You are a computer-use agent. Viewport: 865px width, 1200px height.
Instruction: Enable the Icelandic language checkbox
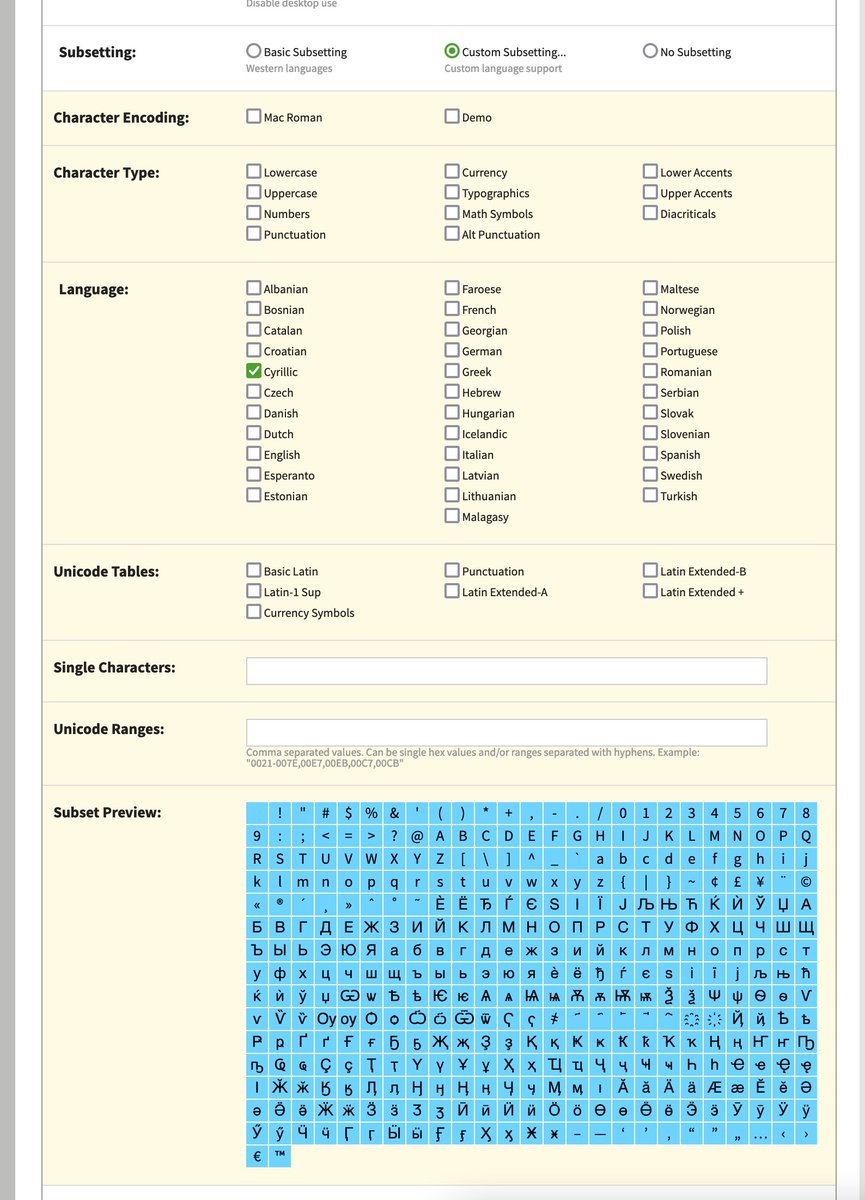pyautogui.click(x=452, y=433)
